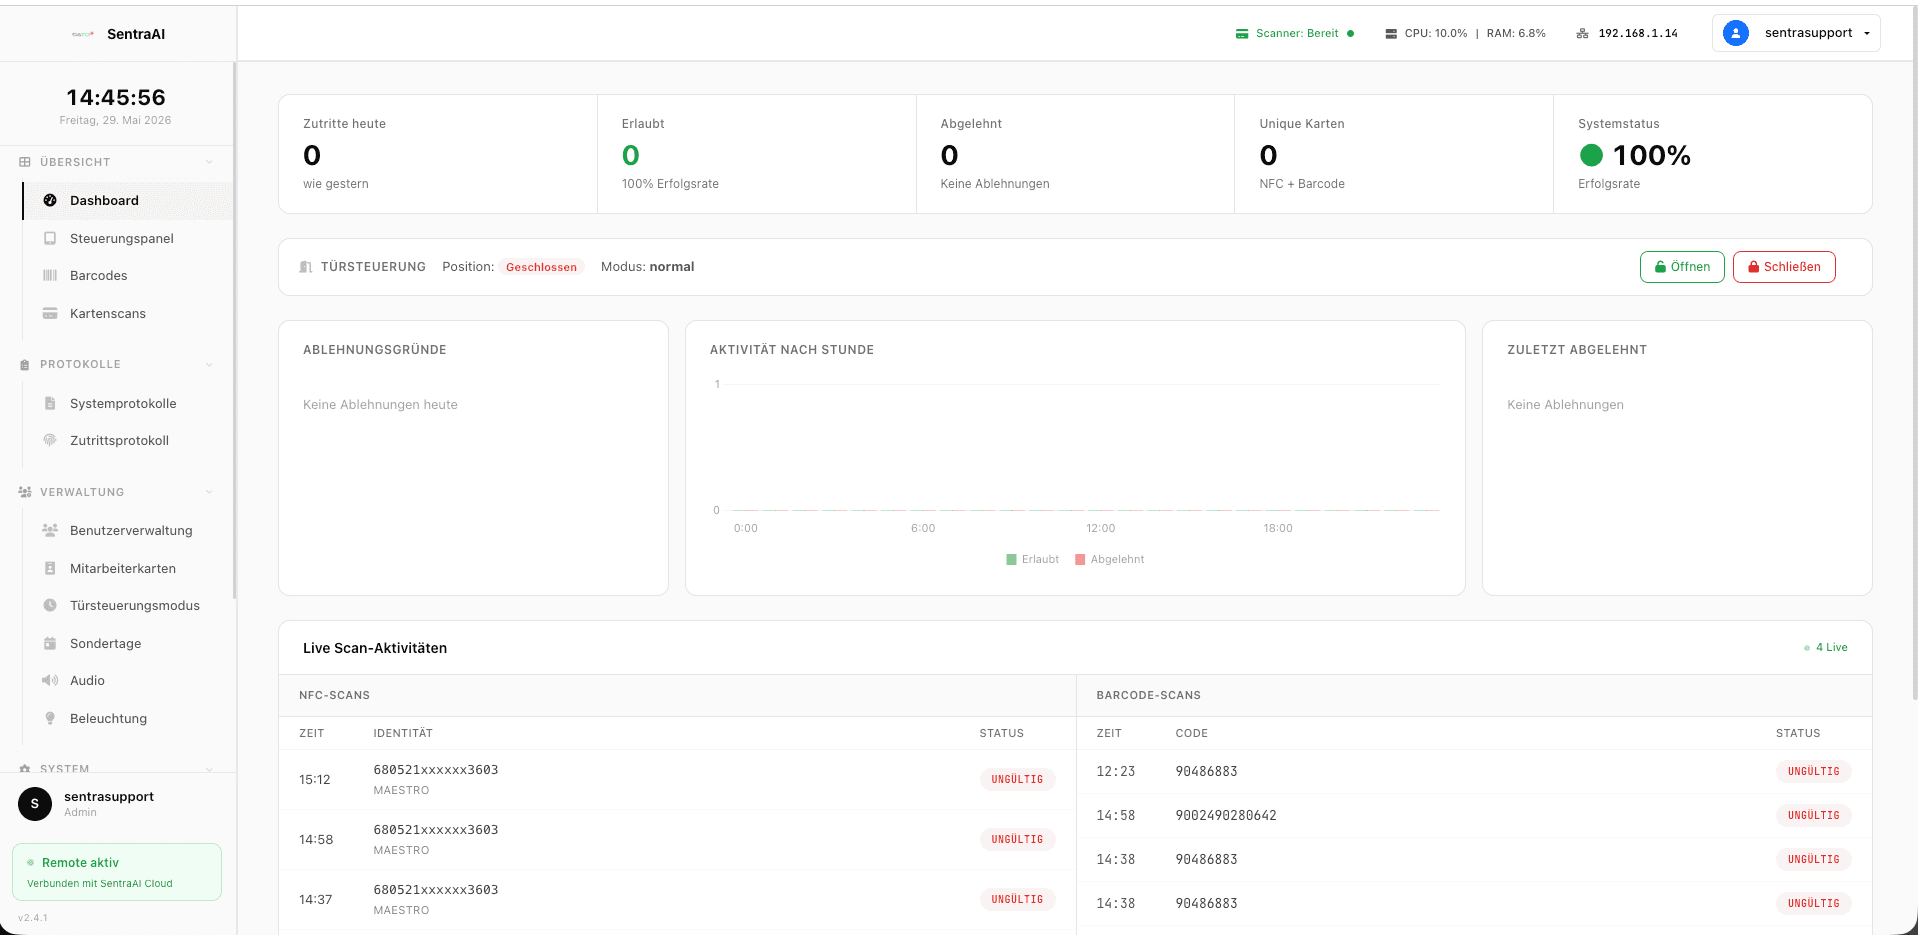
Task: Collapse the Protokolle sidebar section
Action: [209, 364]
